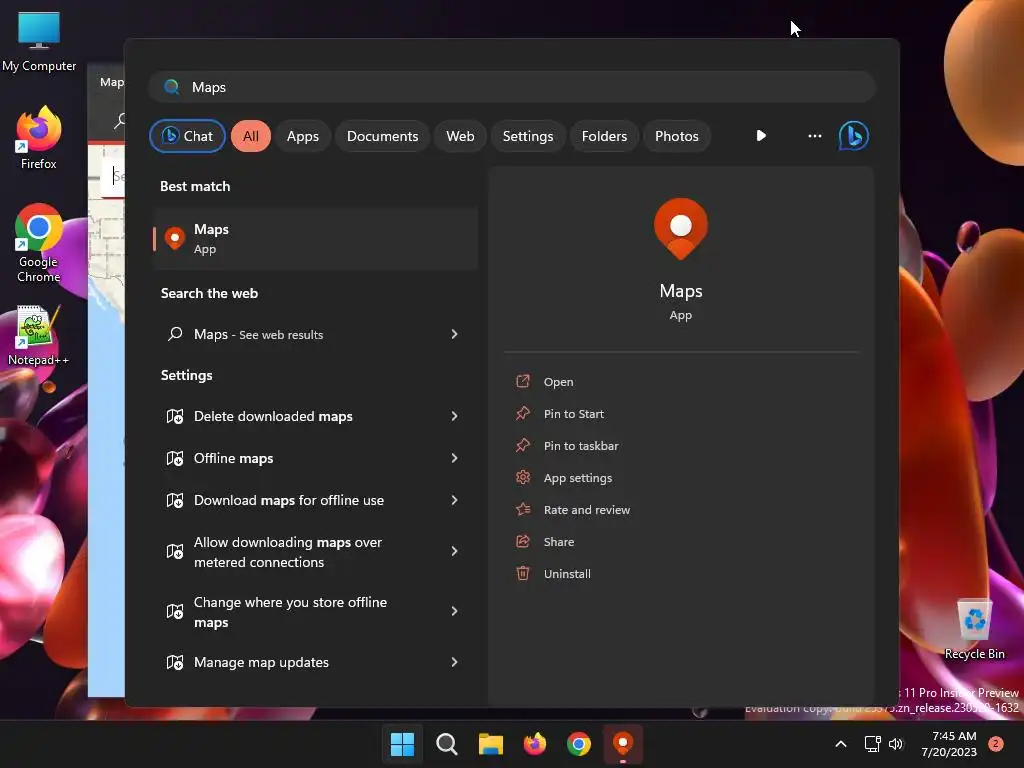The image size is (1024, 768).
Task: Click the Pin to taskbar pin icon
Action: [x=522, y=445]
